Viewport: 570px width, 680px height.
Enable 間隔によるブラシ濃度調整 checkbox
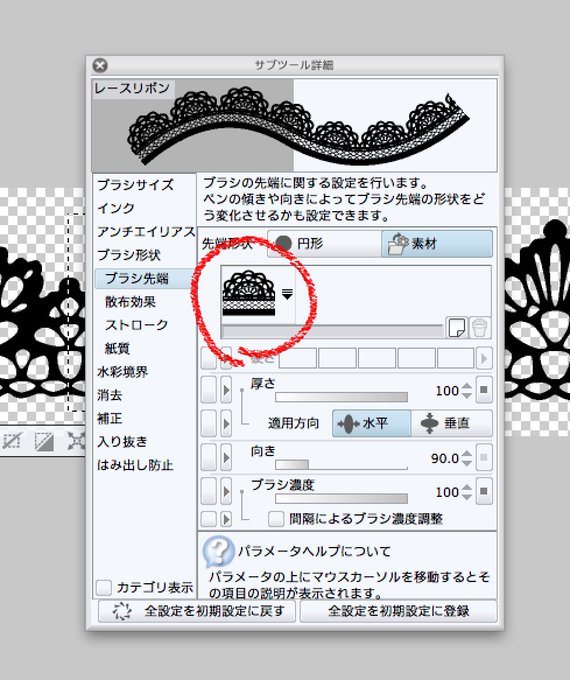pyautogui.click(x=275, y=519)
